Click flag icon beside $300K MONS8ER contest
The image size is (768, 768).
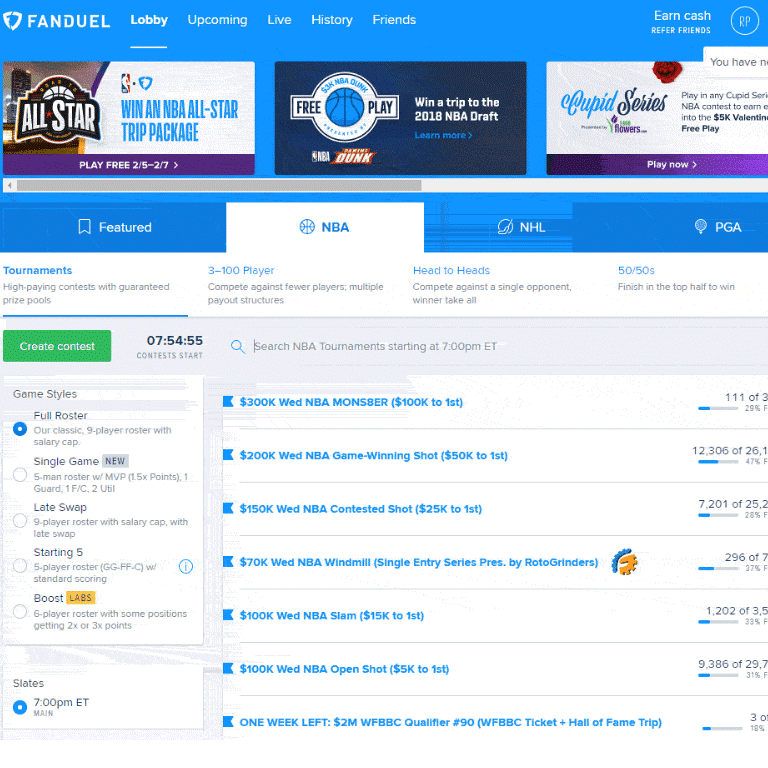[x=228, y=402]
